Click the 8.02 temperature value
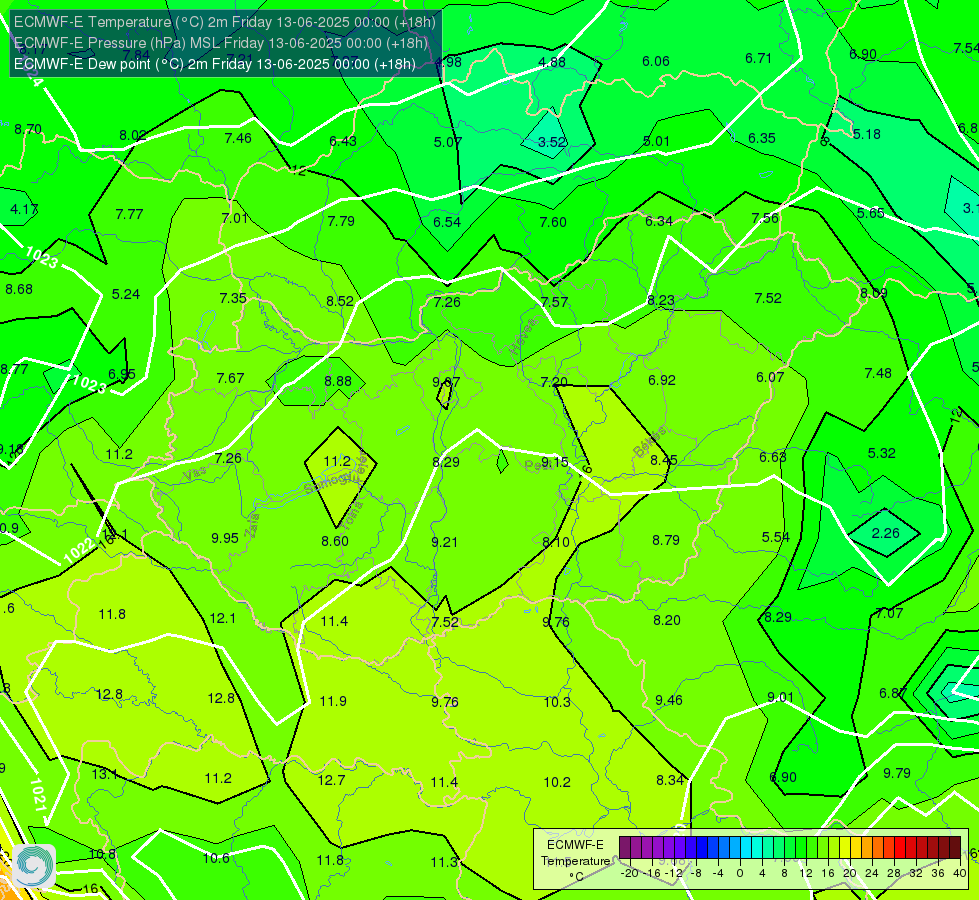This screenshot has height=900, width=979. [133, 135]
